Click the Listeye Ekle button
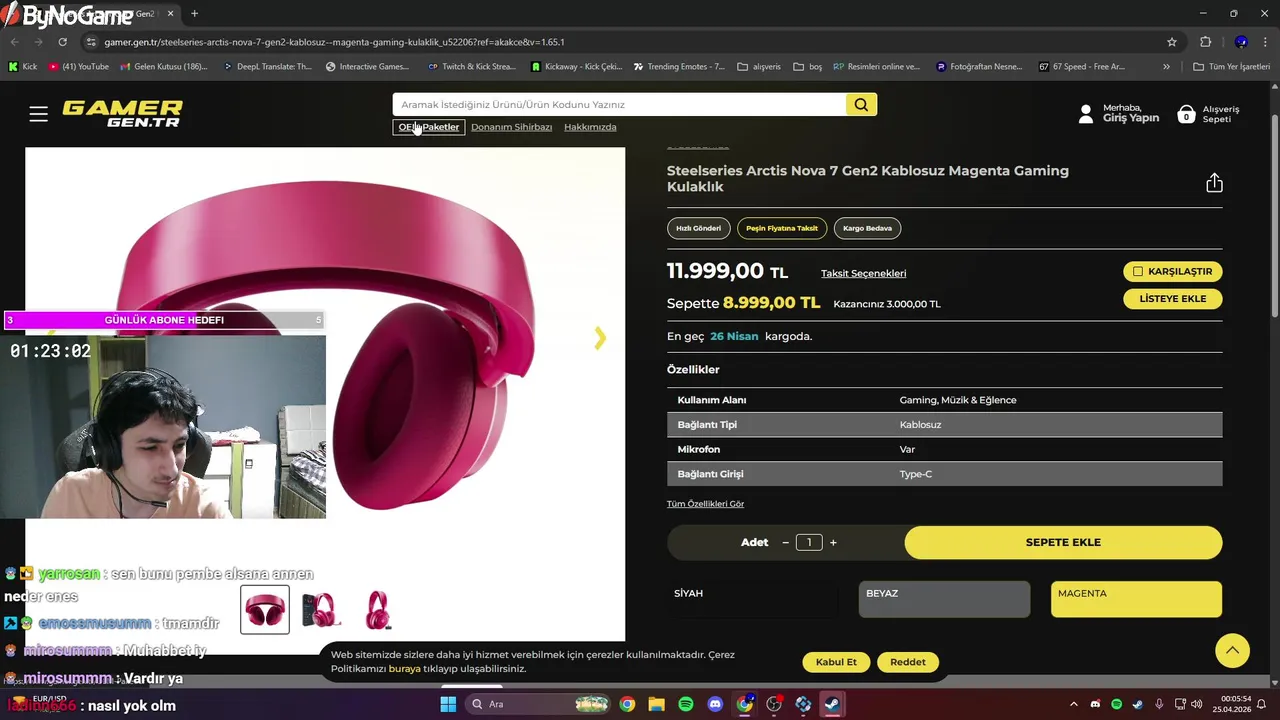The image size is (1280, 720). (1172, 299)
